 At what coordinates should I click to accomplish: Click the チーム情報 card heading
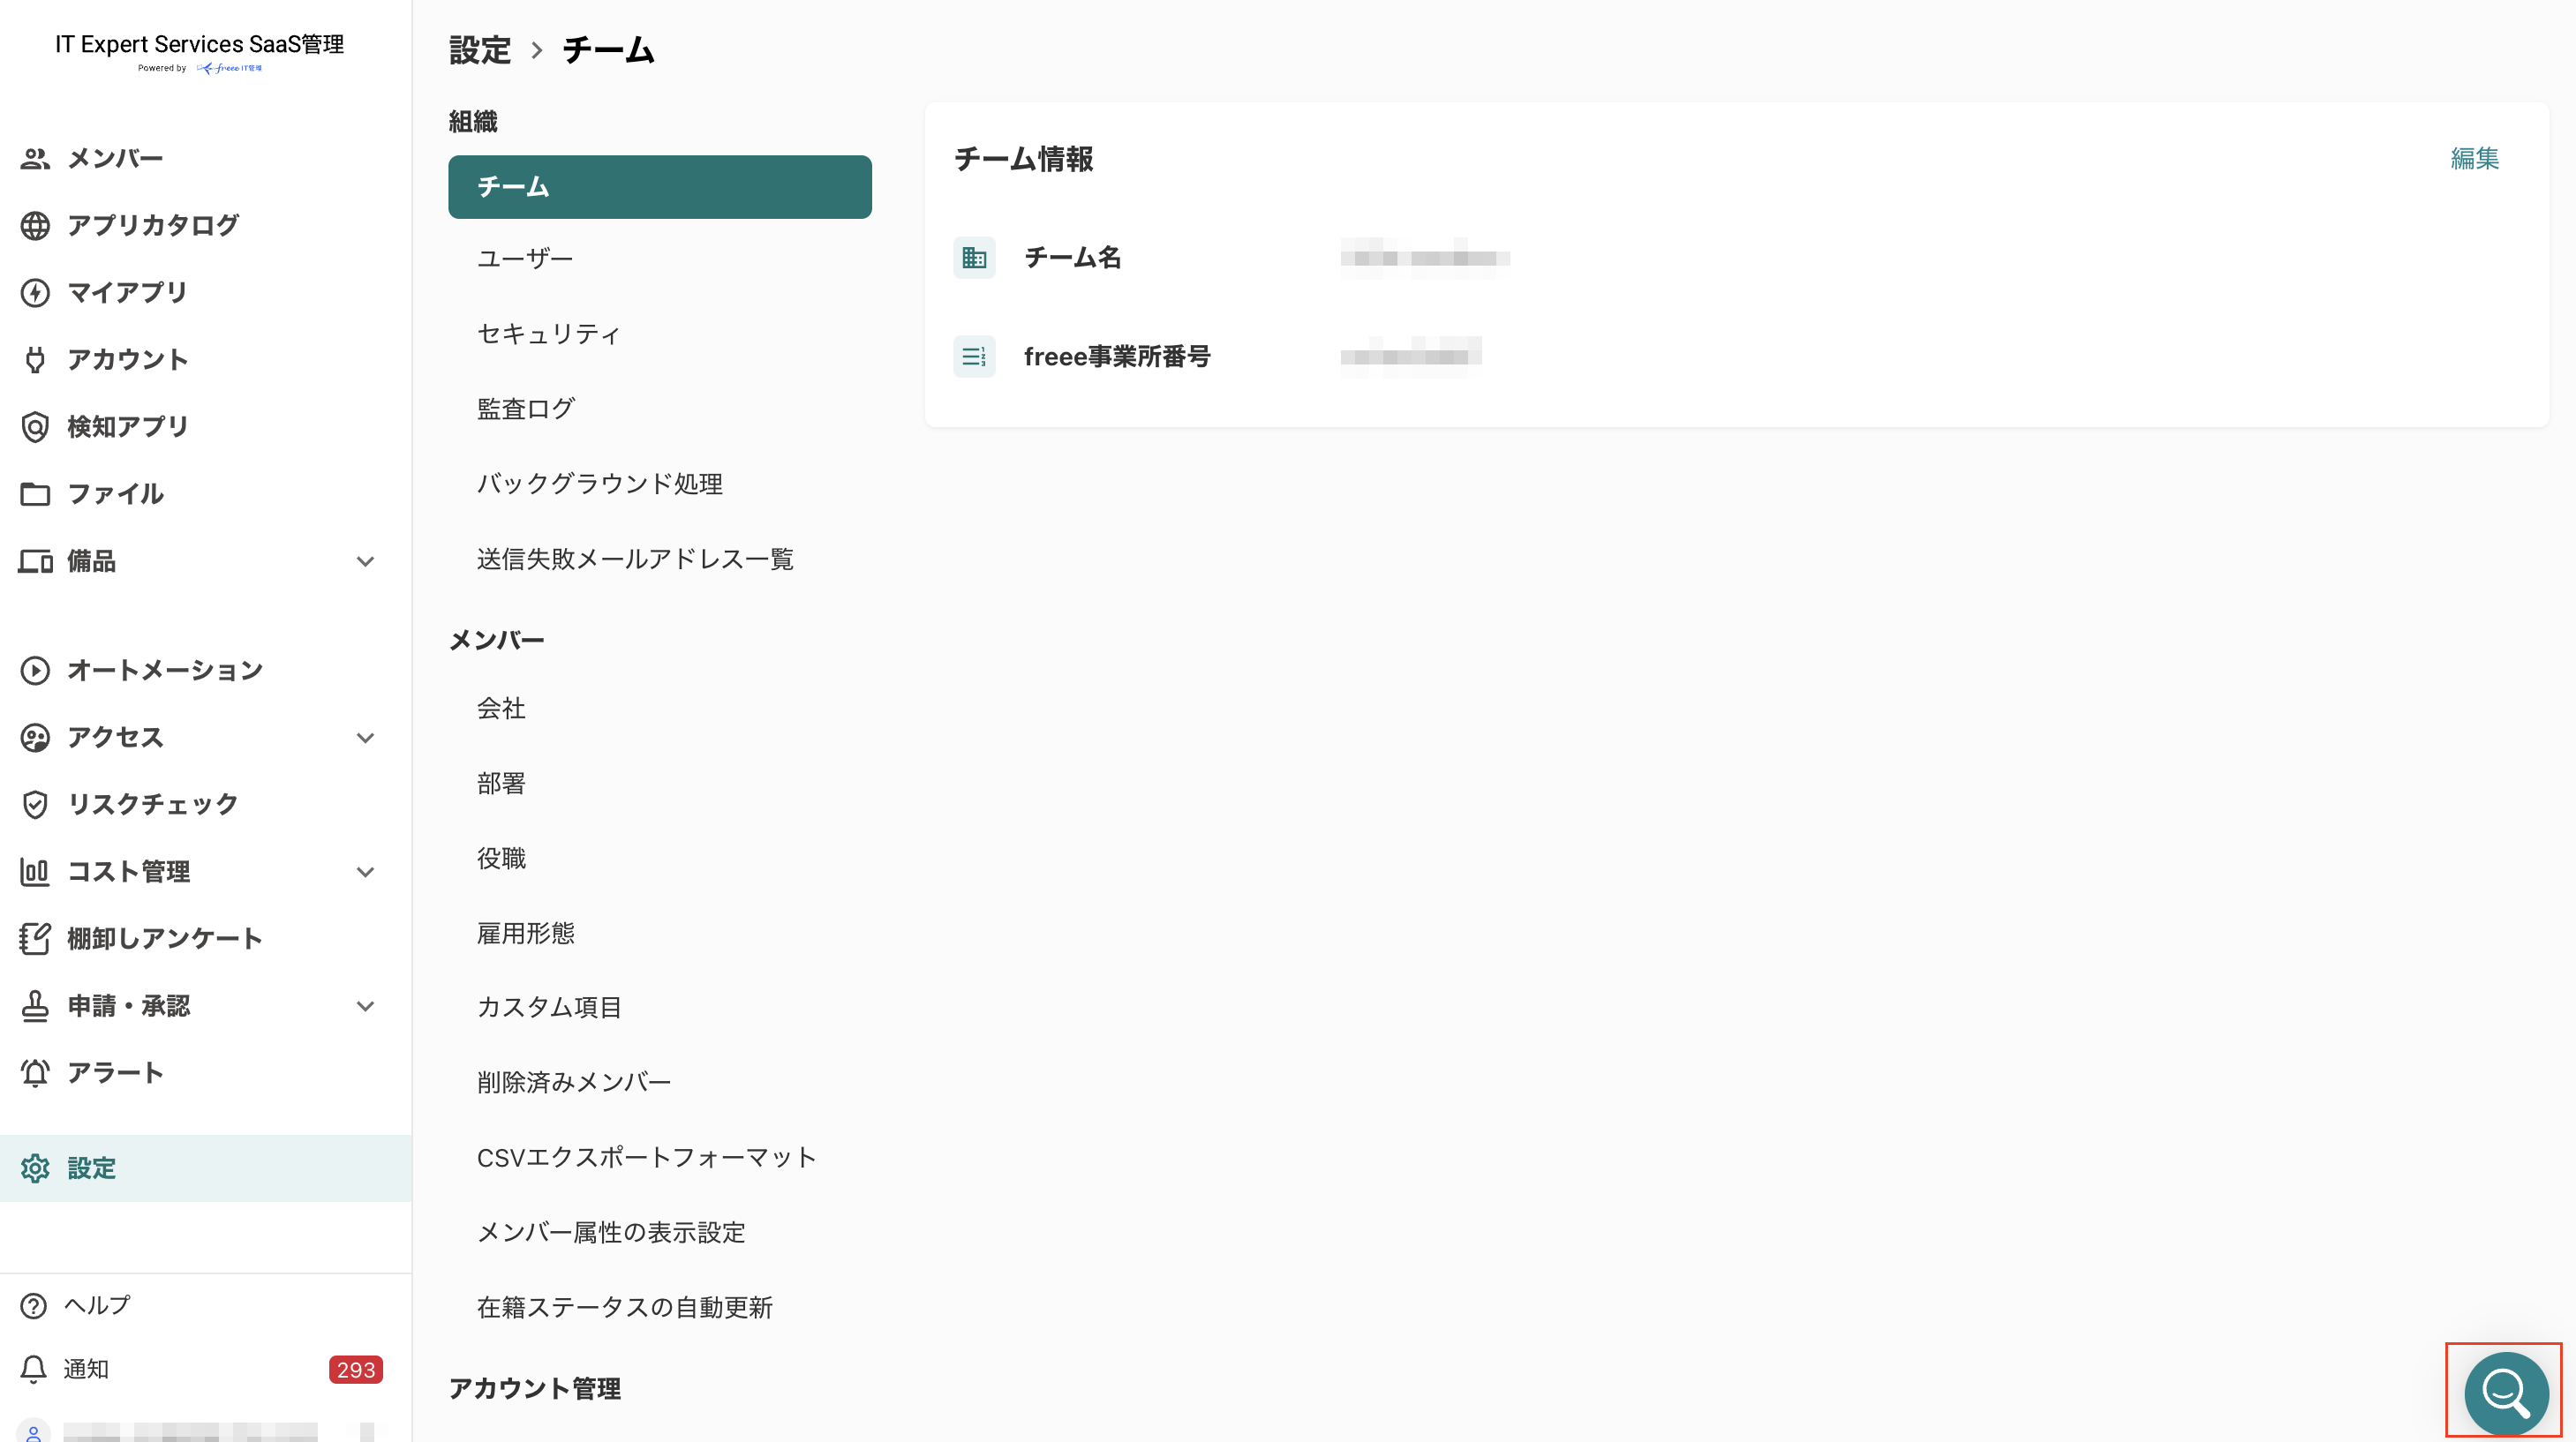tap(1022, 159)
